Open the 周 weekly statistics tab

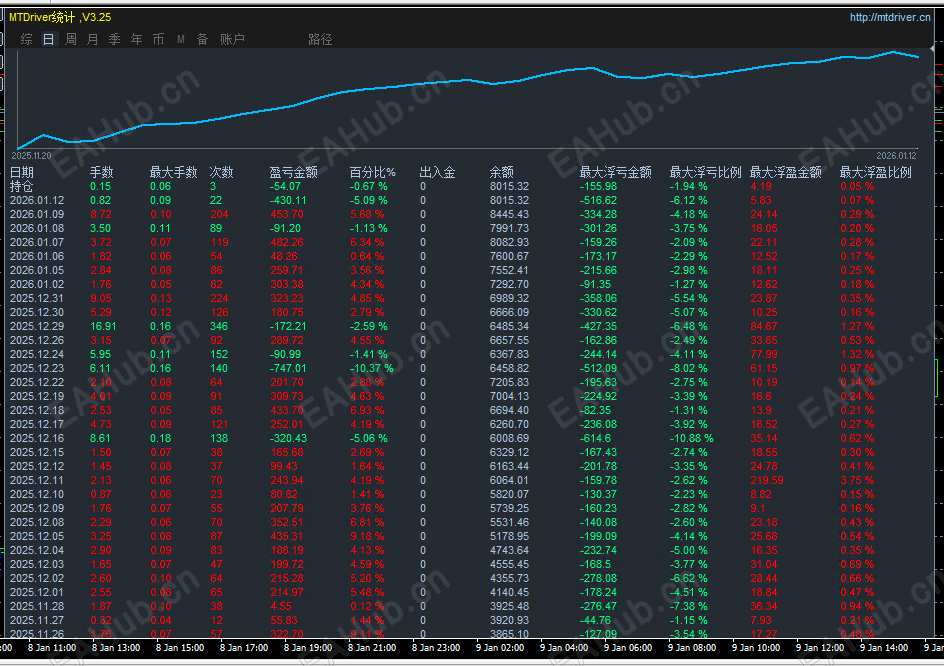pos(71,39)
